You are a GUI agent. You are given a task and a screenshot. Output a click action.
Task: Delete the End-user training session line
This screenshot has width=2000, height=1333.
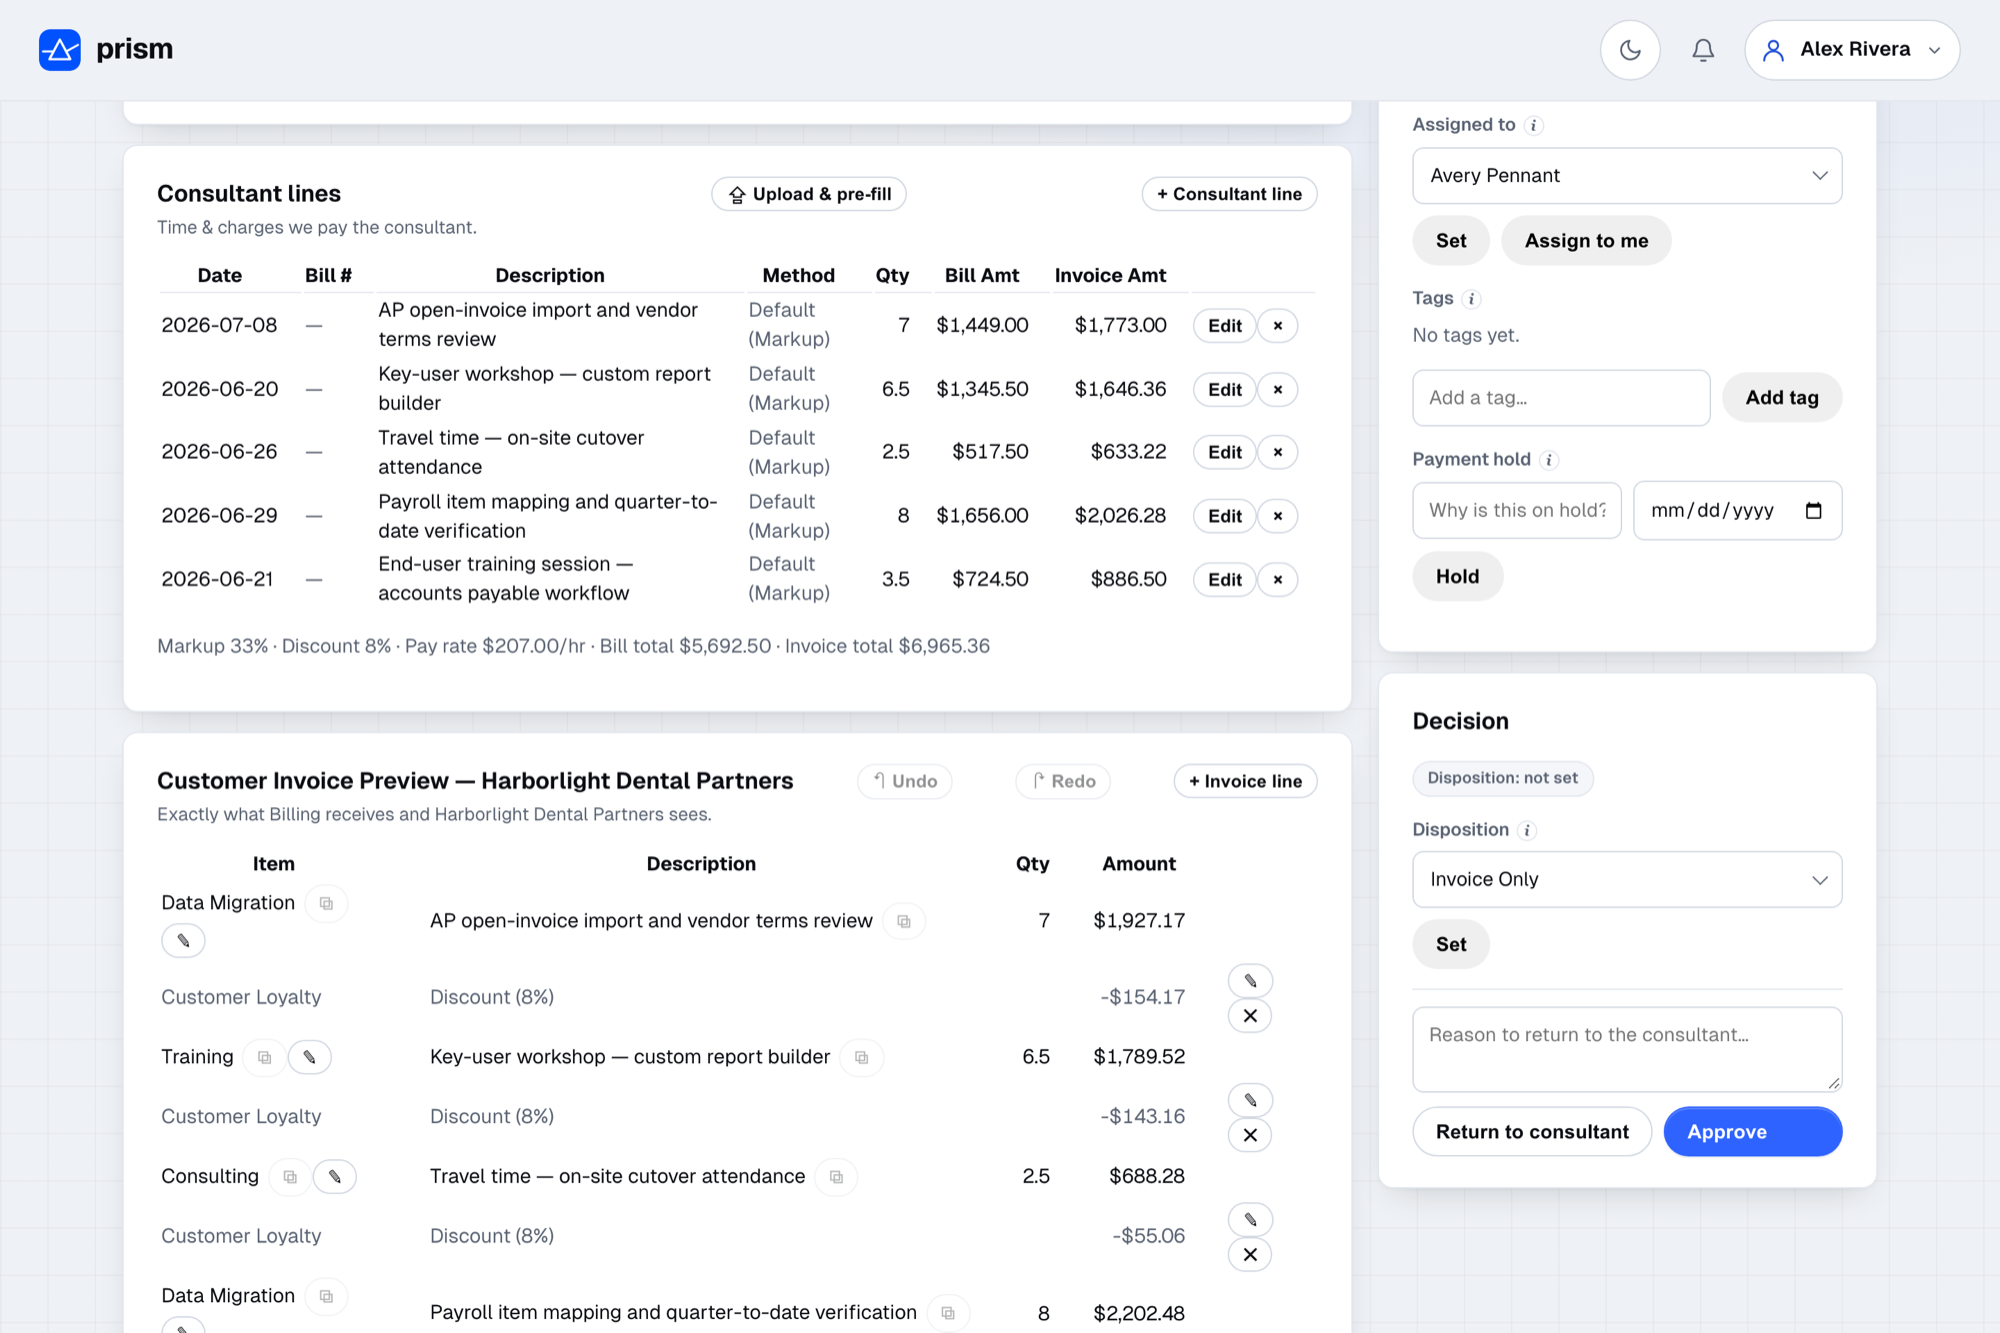coord(1277,580)
